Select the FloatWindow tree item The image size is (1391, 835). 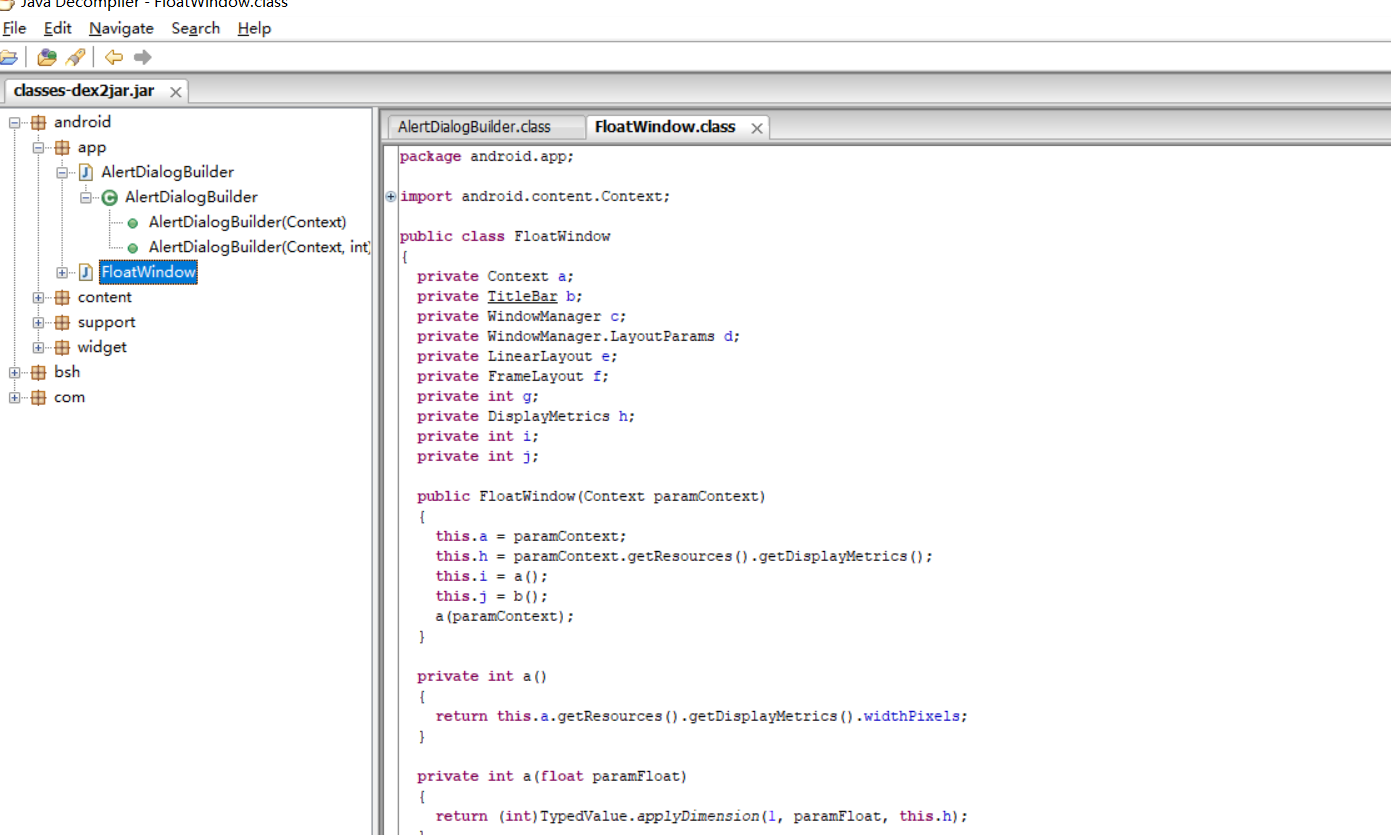coord(148,272)
